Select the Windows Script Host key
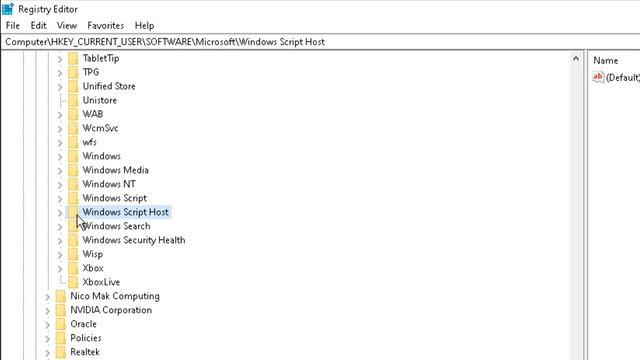Viewport: 640px width, 360px height. 125,212
